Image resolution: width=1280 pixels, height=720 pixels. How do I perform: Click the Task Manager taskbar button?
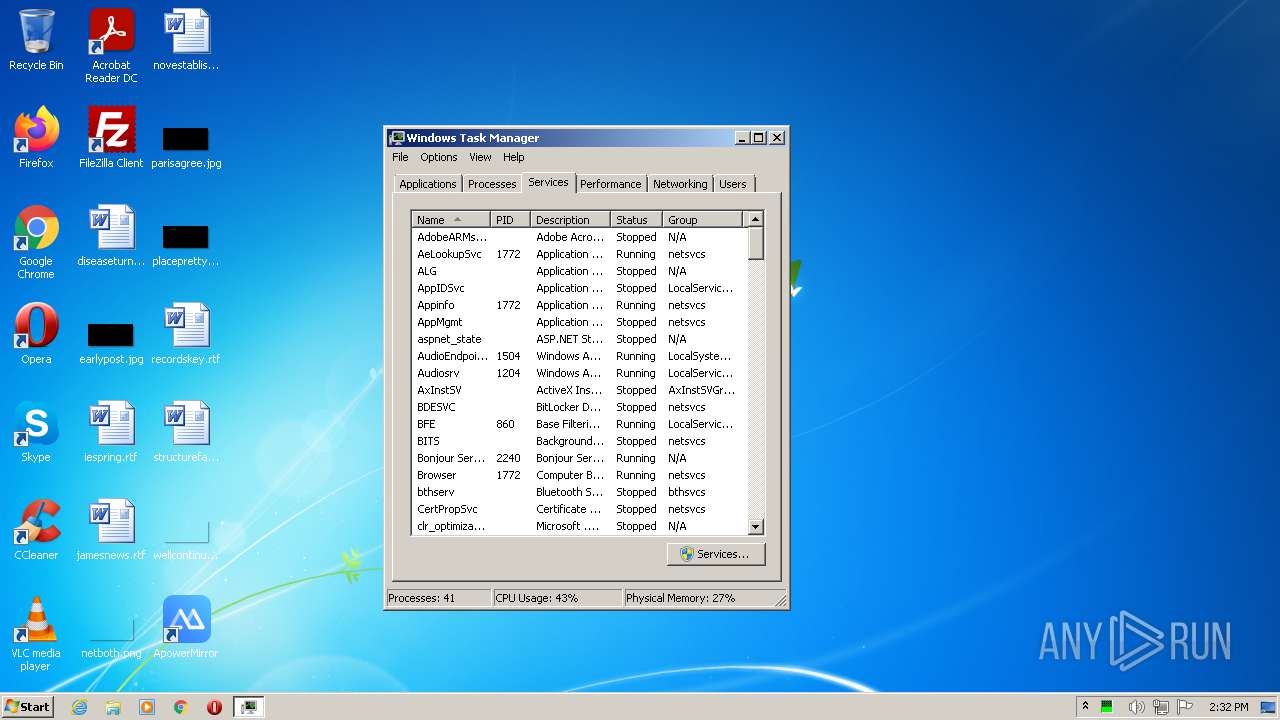click(x=248, y=707)
